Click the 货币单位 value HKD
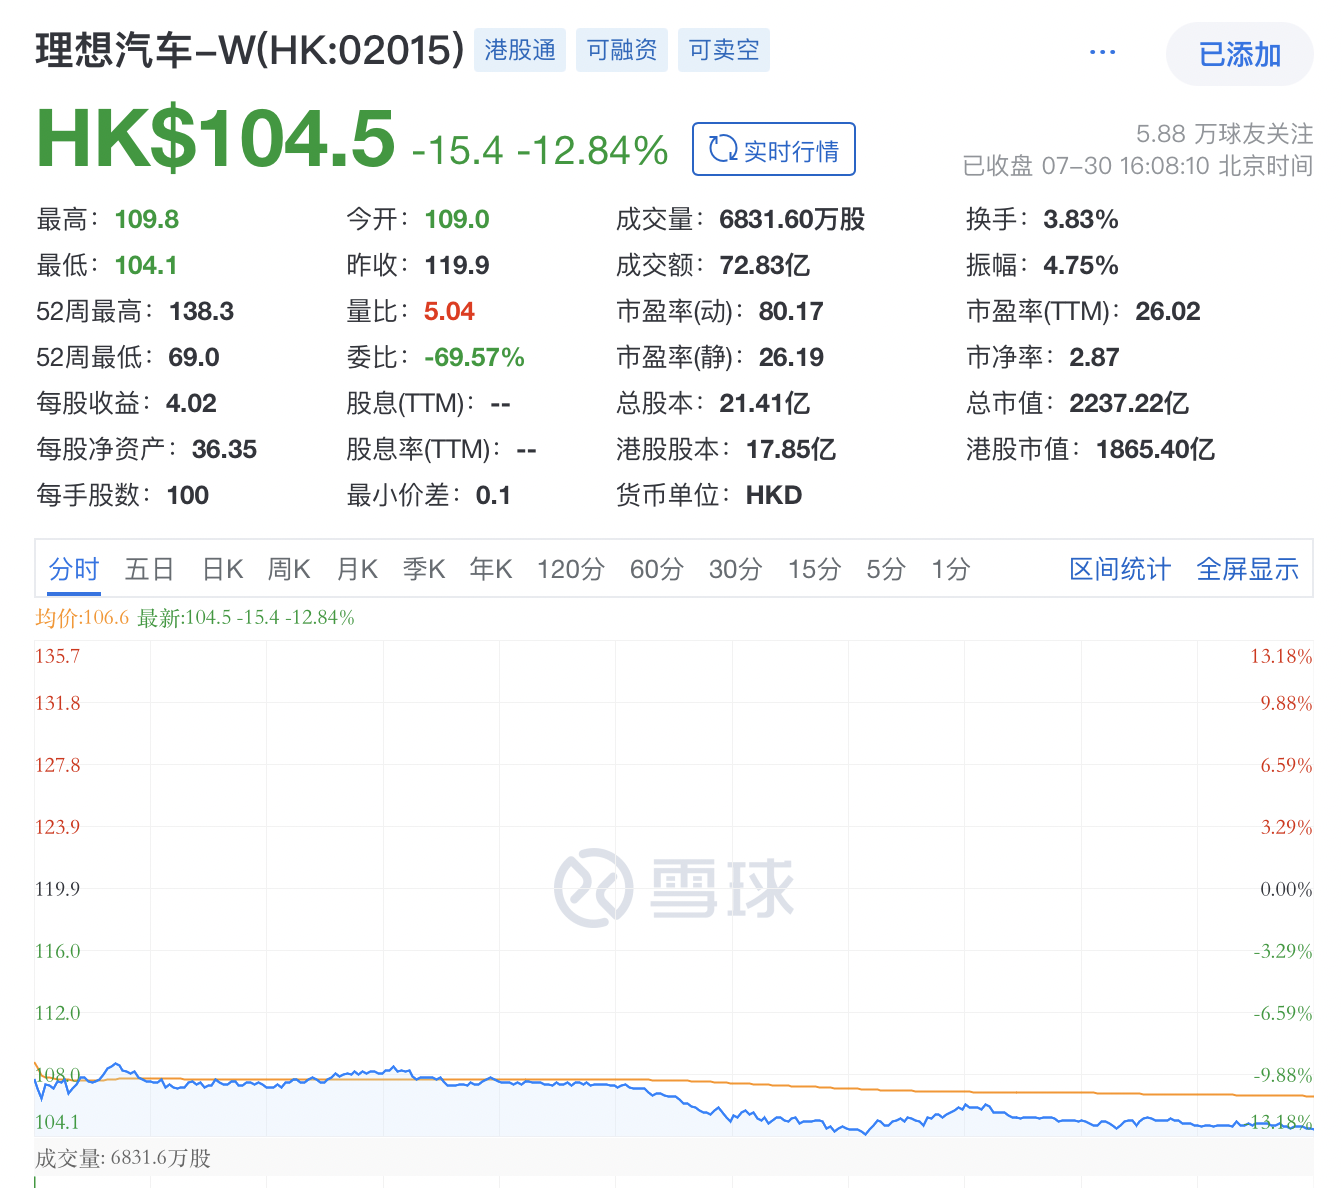 pyautogui.click(x=774, y=495)
